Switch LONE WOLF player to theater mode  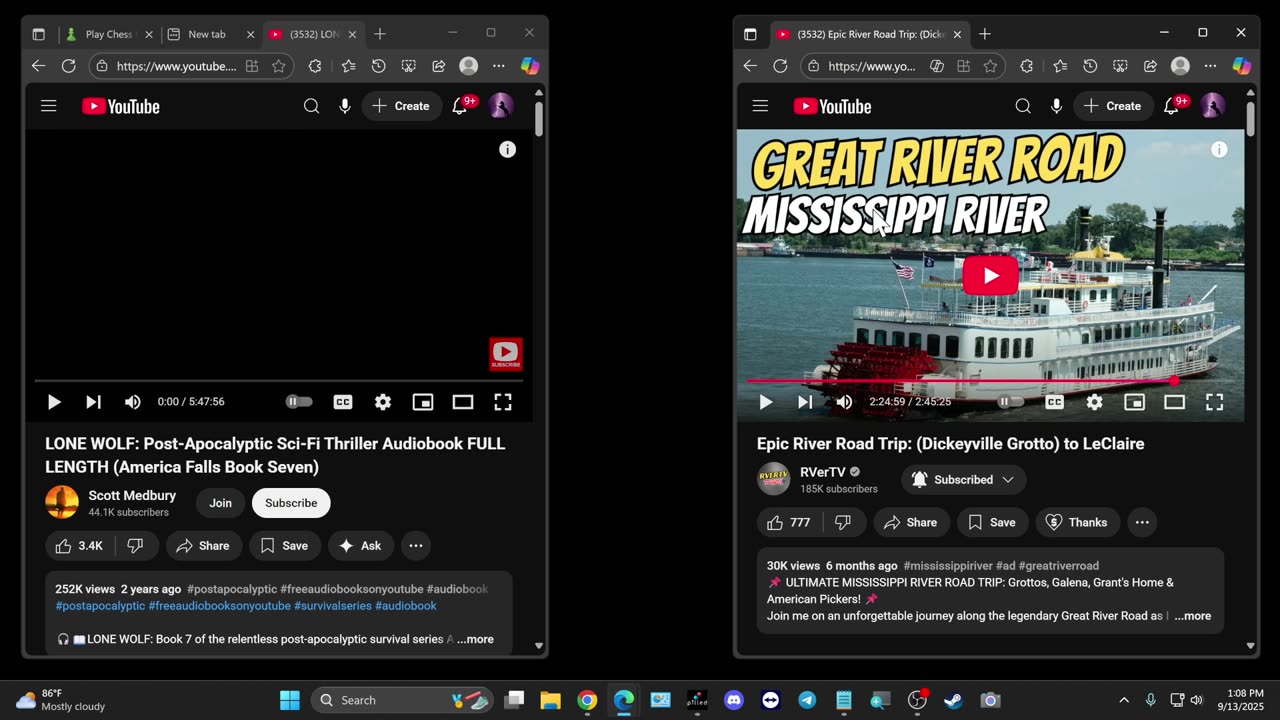coord(463,402)
